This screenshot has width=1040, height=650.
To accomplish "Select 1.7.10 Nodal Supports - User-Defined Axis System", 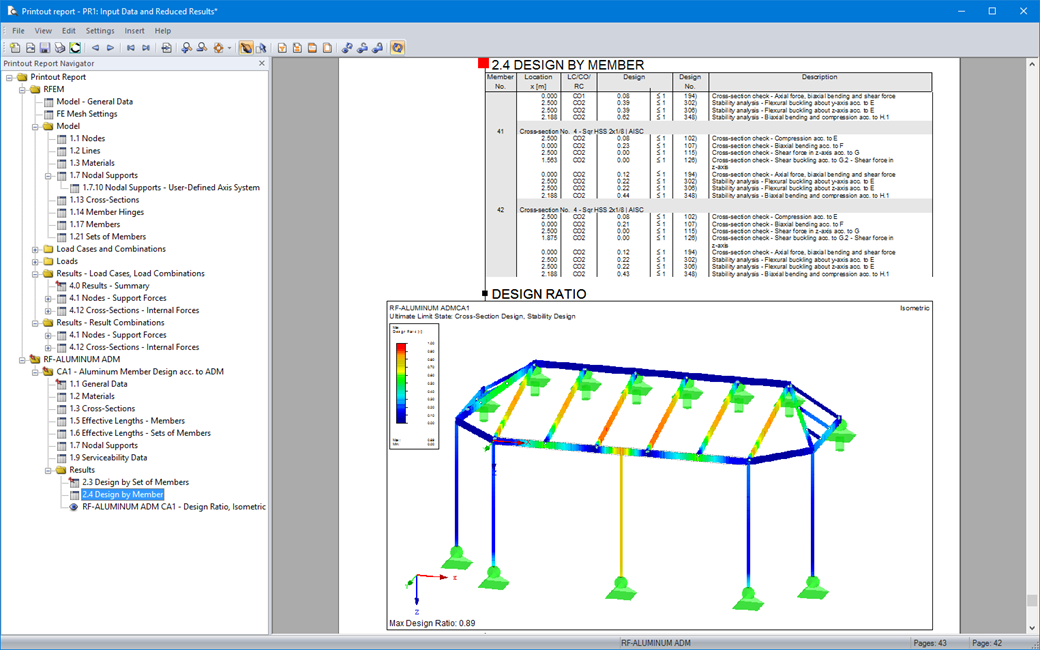I will pos(170,188).
